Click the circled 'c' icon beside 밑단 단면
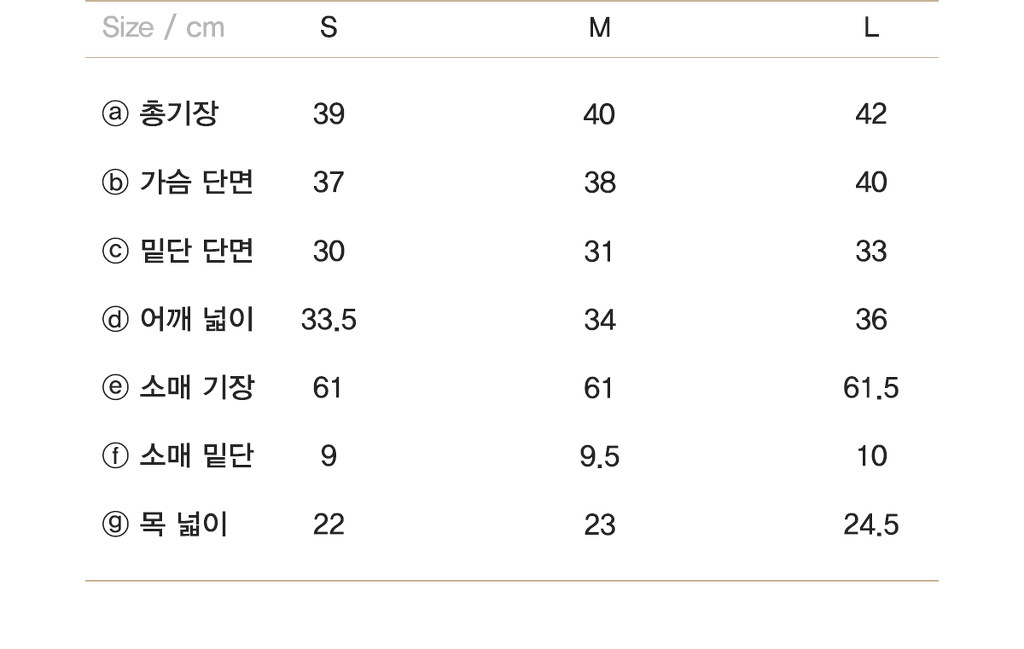Image resolution: width=1024 pixels, height=649 pixels. point(115,251)
